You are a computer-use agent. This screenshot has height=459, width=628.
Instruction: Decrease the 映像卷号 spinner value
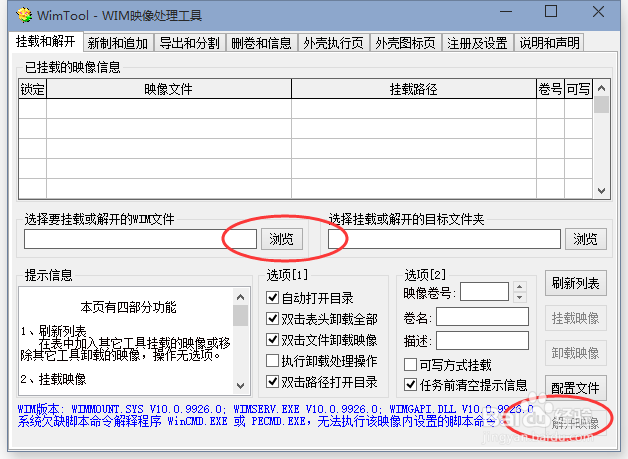519,297
